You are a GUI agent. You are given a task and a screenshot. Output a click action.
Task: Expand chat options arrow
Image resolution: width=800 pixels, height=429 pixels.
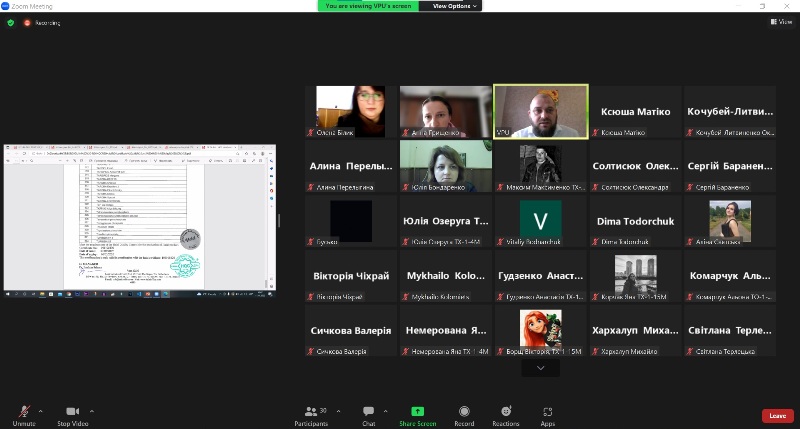[385, 411]
